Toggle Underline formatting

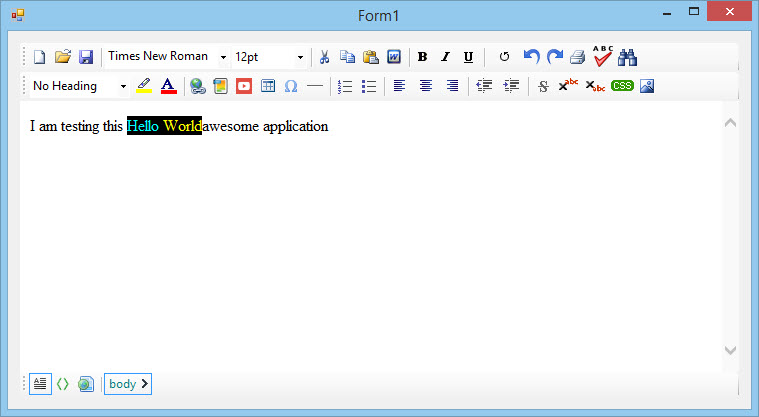(x=468, y=57)
